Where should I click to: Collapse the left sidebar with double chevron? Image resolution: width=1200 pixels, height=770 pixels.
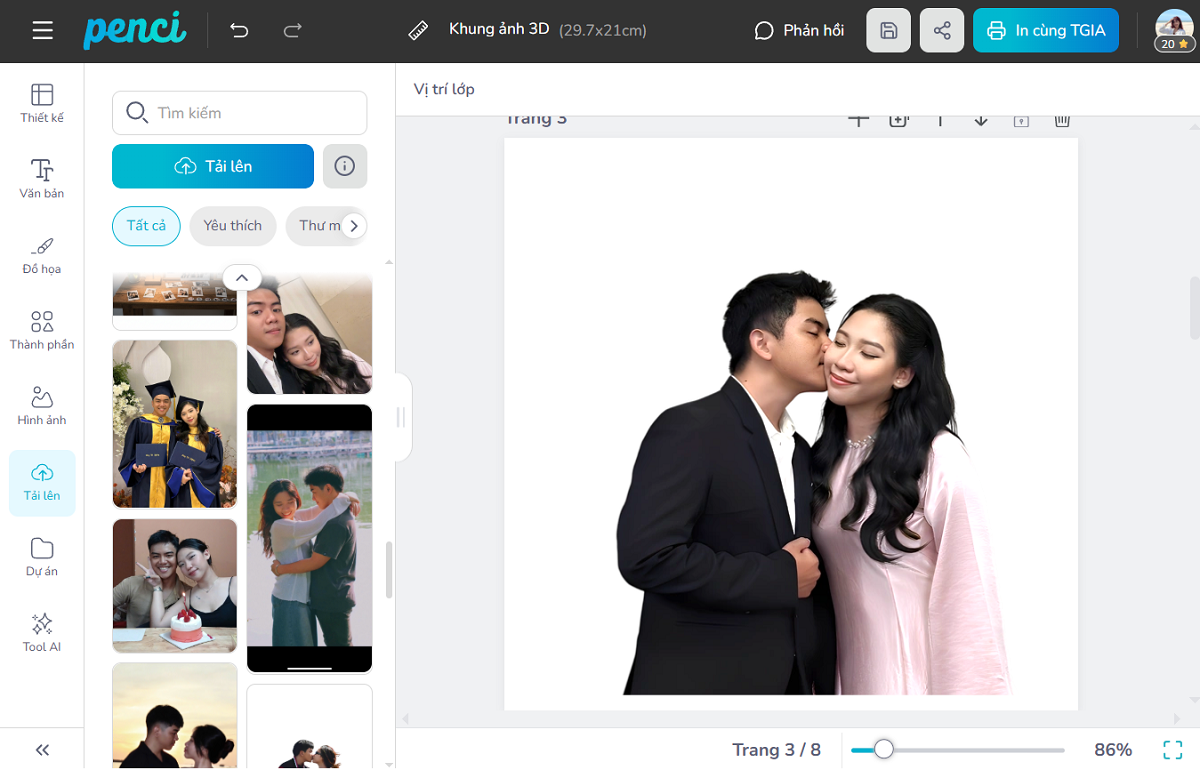(x=42, y=750)
